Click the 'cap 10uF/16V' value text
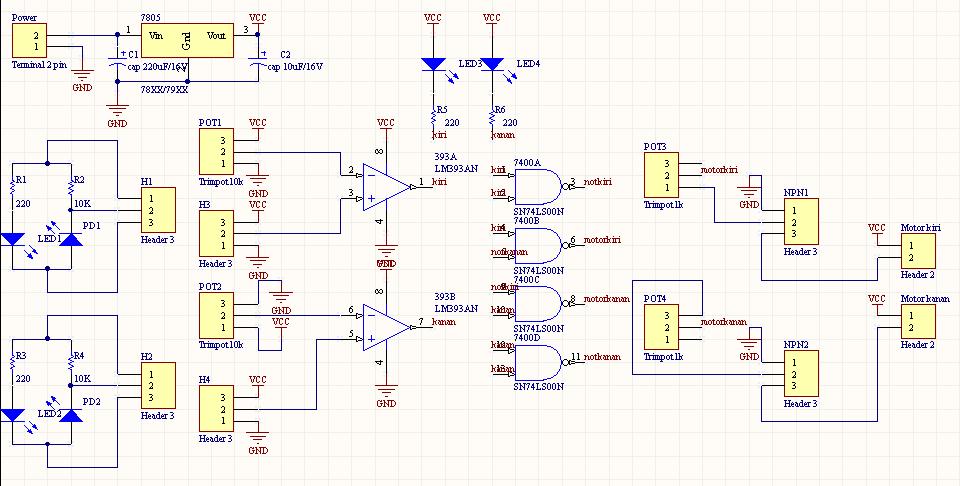 pyautogui.click(x=295, y=67)
